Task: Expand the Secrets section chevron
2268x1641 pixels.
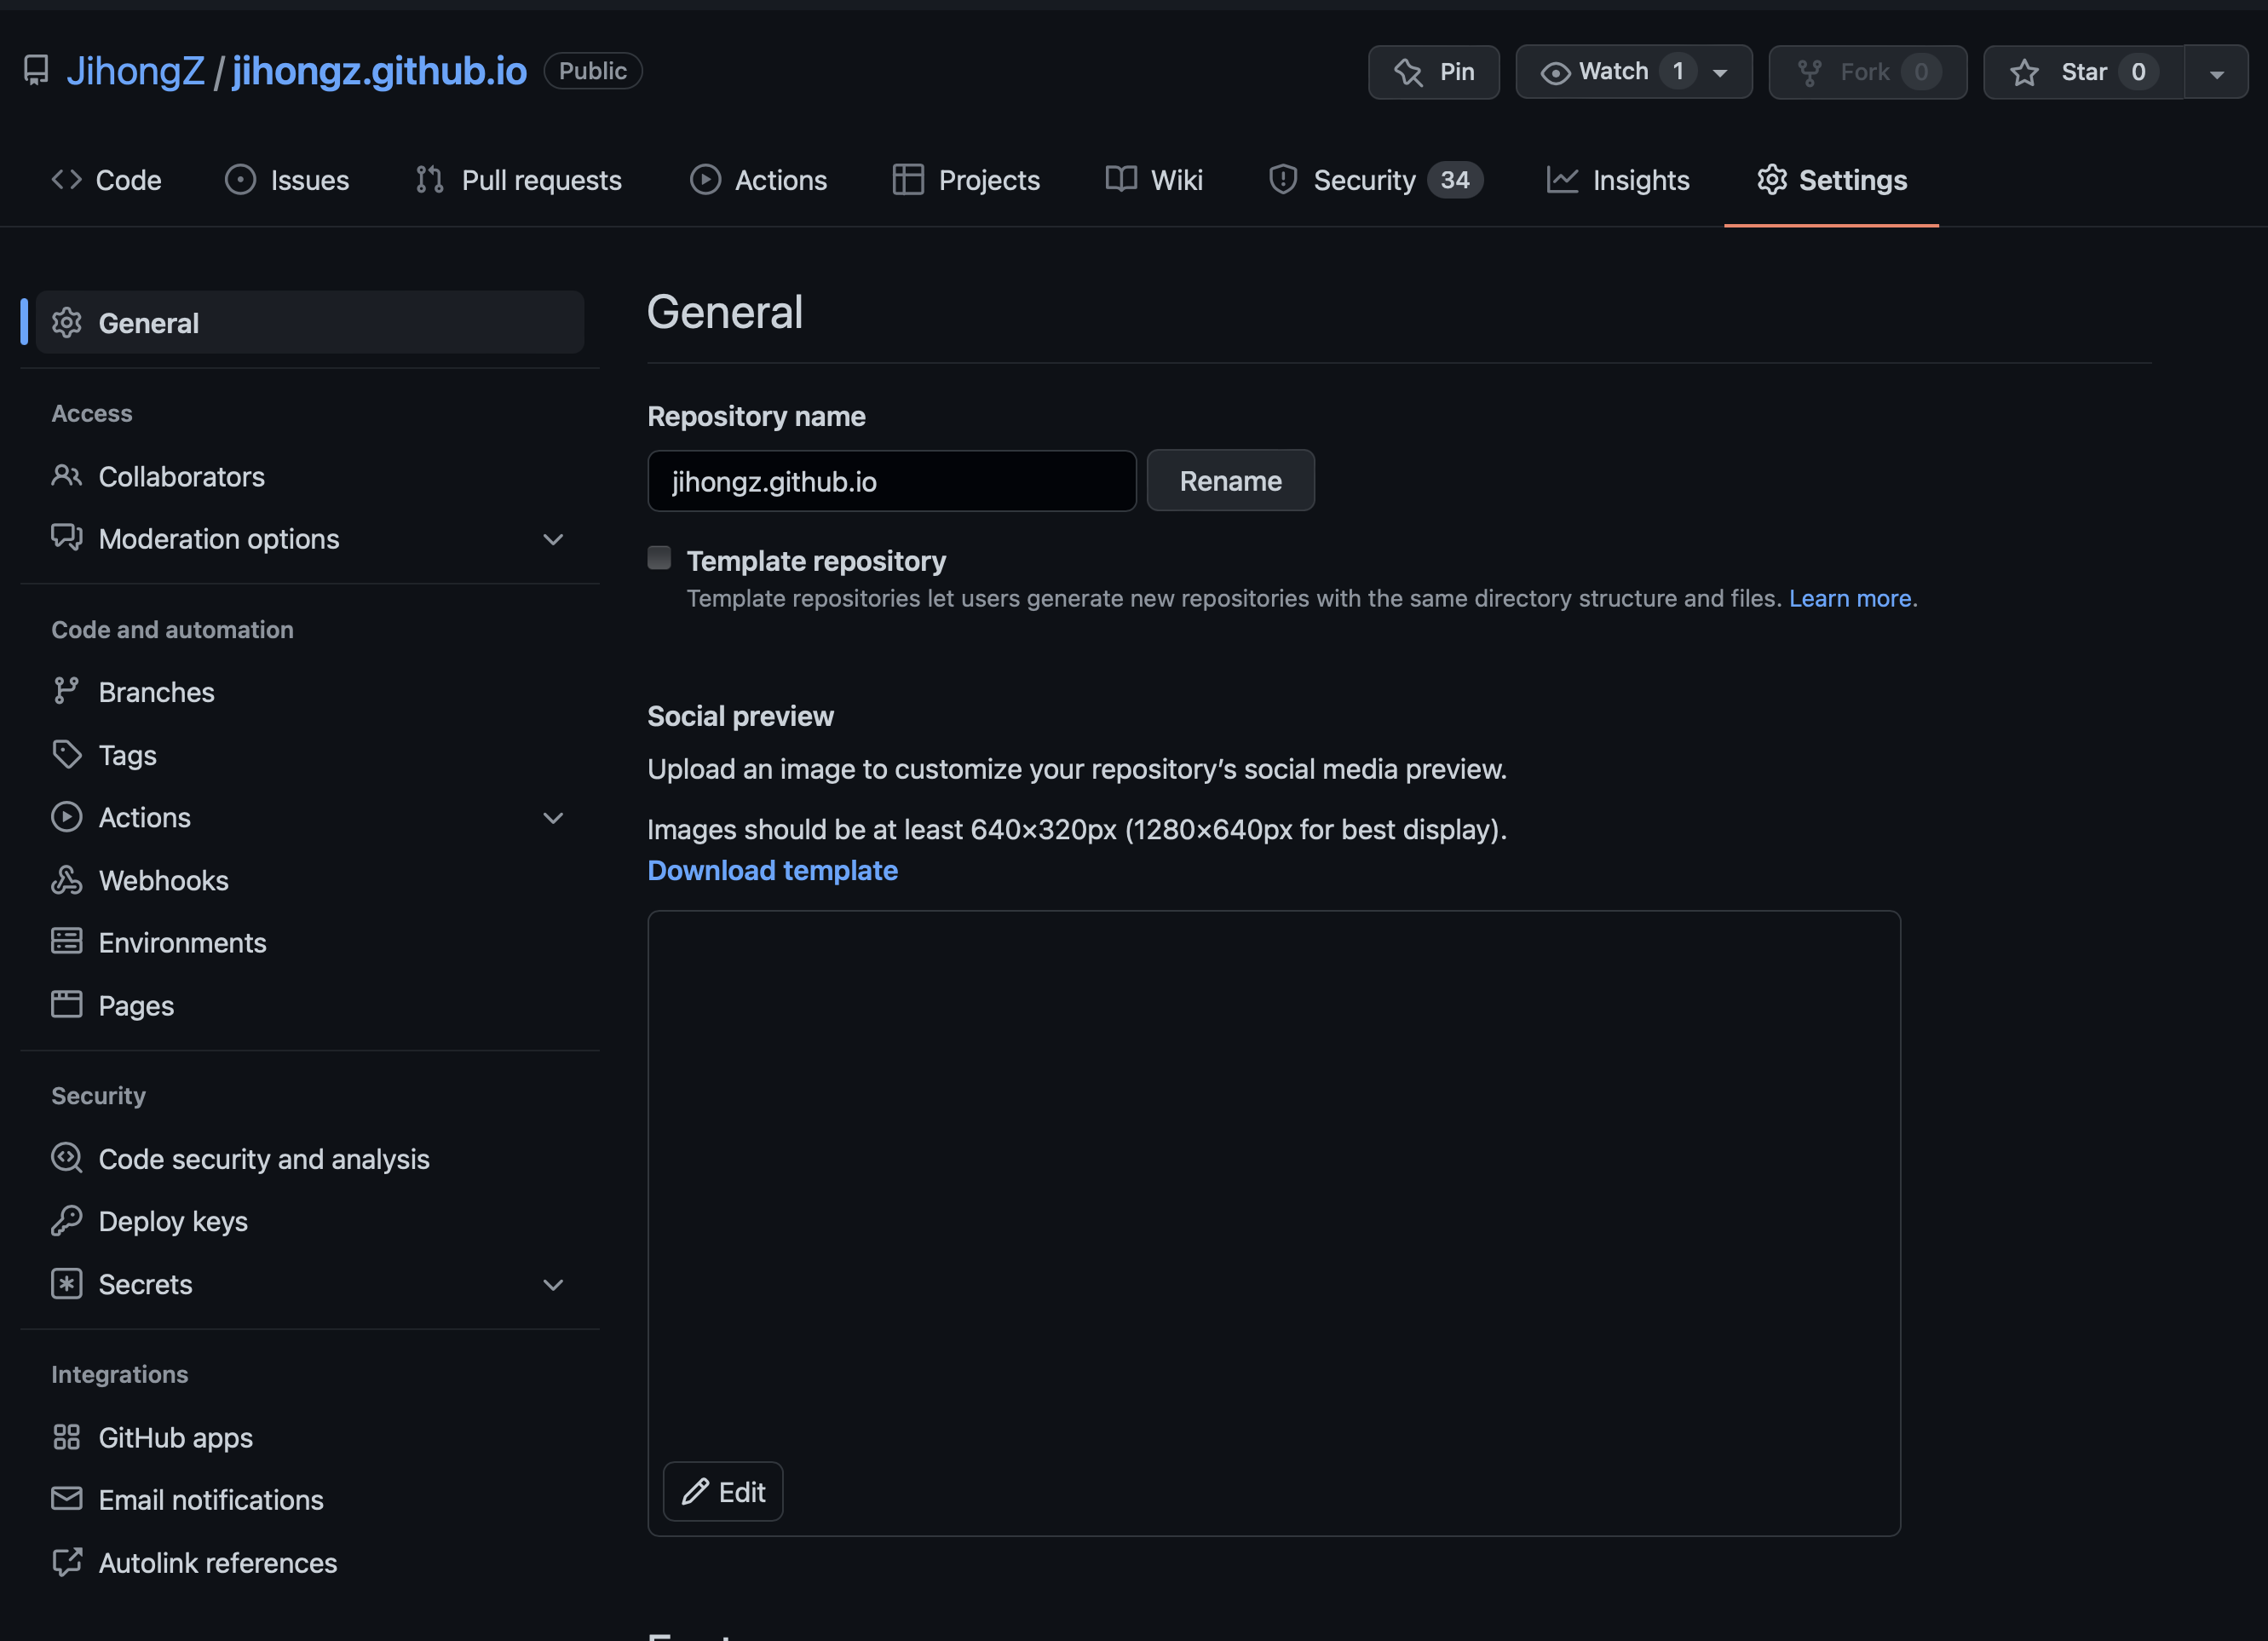Action: pyautogui.click(x=553, y=1284)
